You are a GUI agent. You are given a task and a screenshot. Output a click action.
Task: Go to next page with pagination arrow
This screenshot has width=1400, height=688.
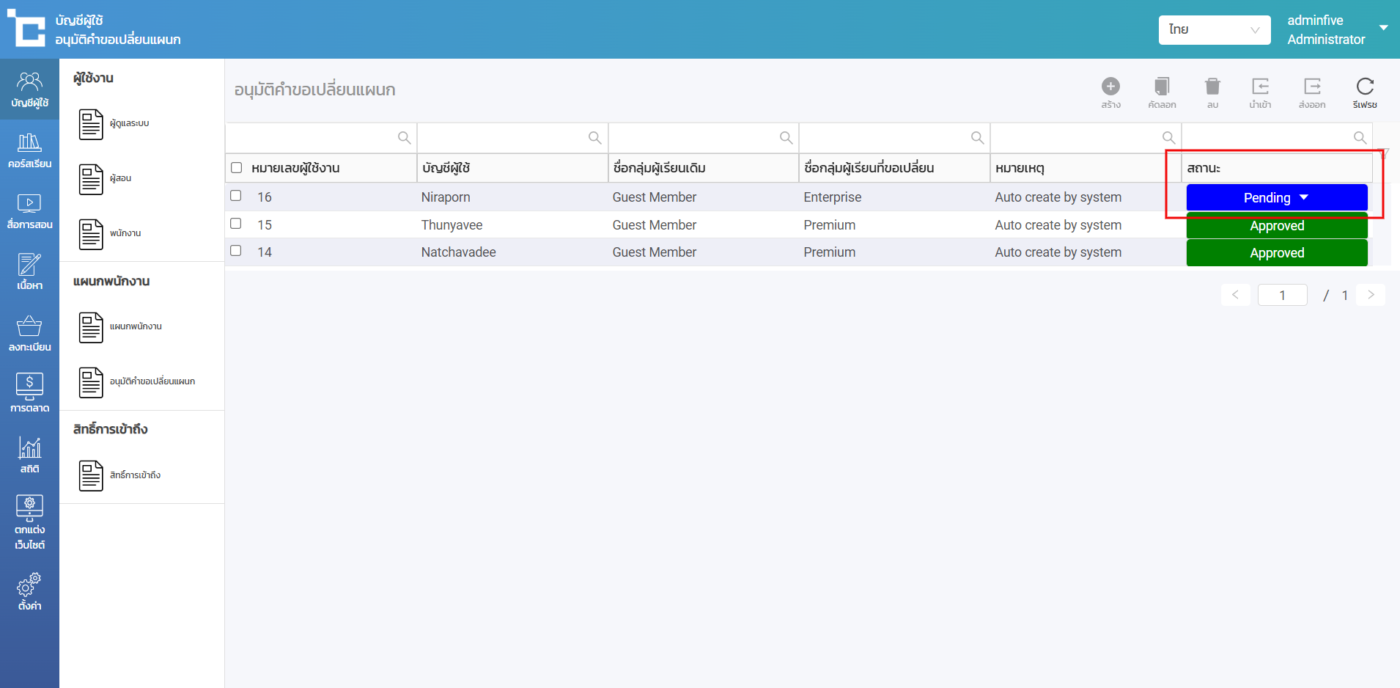(1370, 295)
